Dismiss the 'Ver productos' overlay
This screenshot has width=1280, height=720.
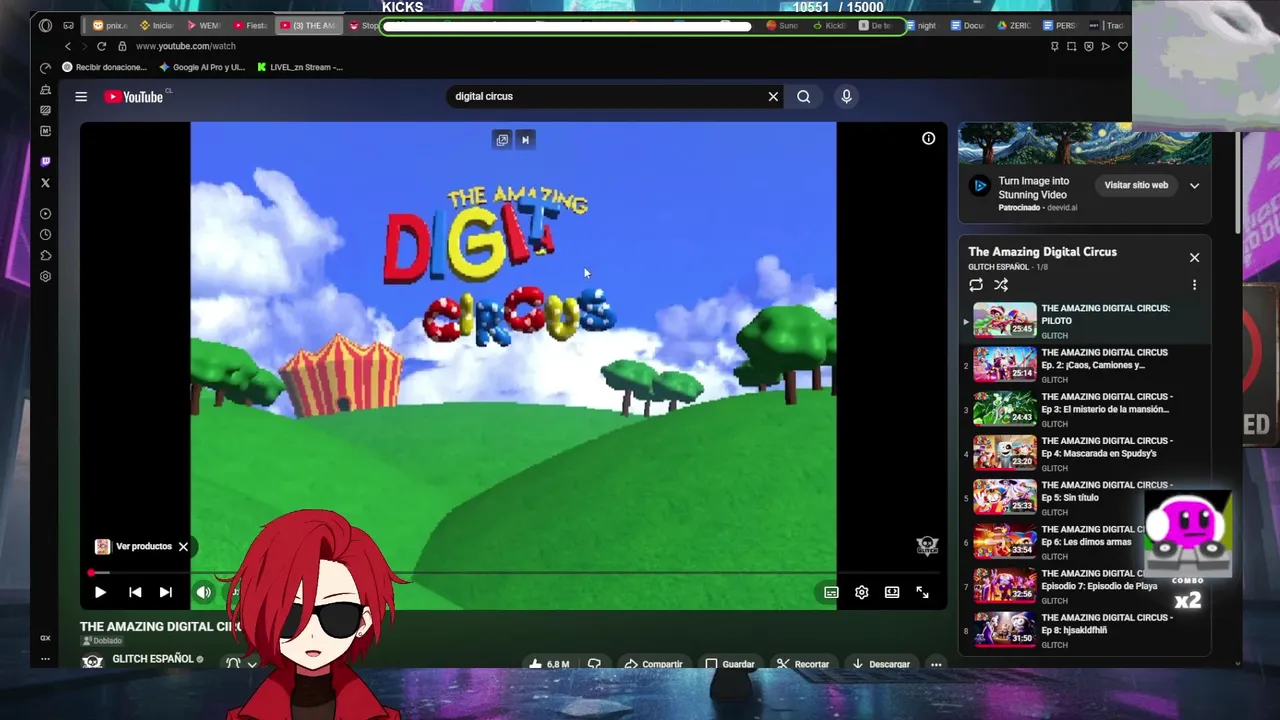coord(183,547)
